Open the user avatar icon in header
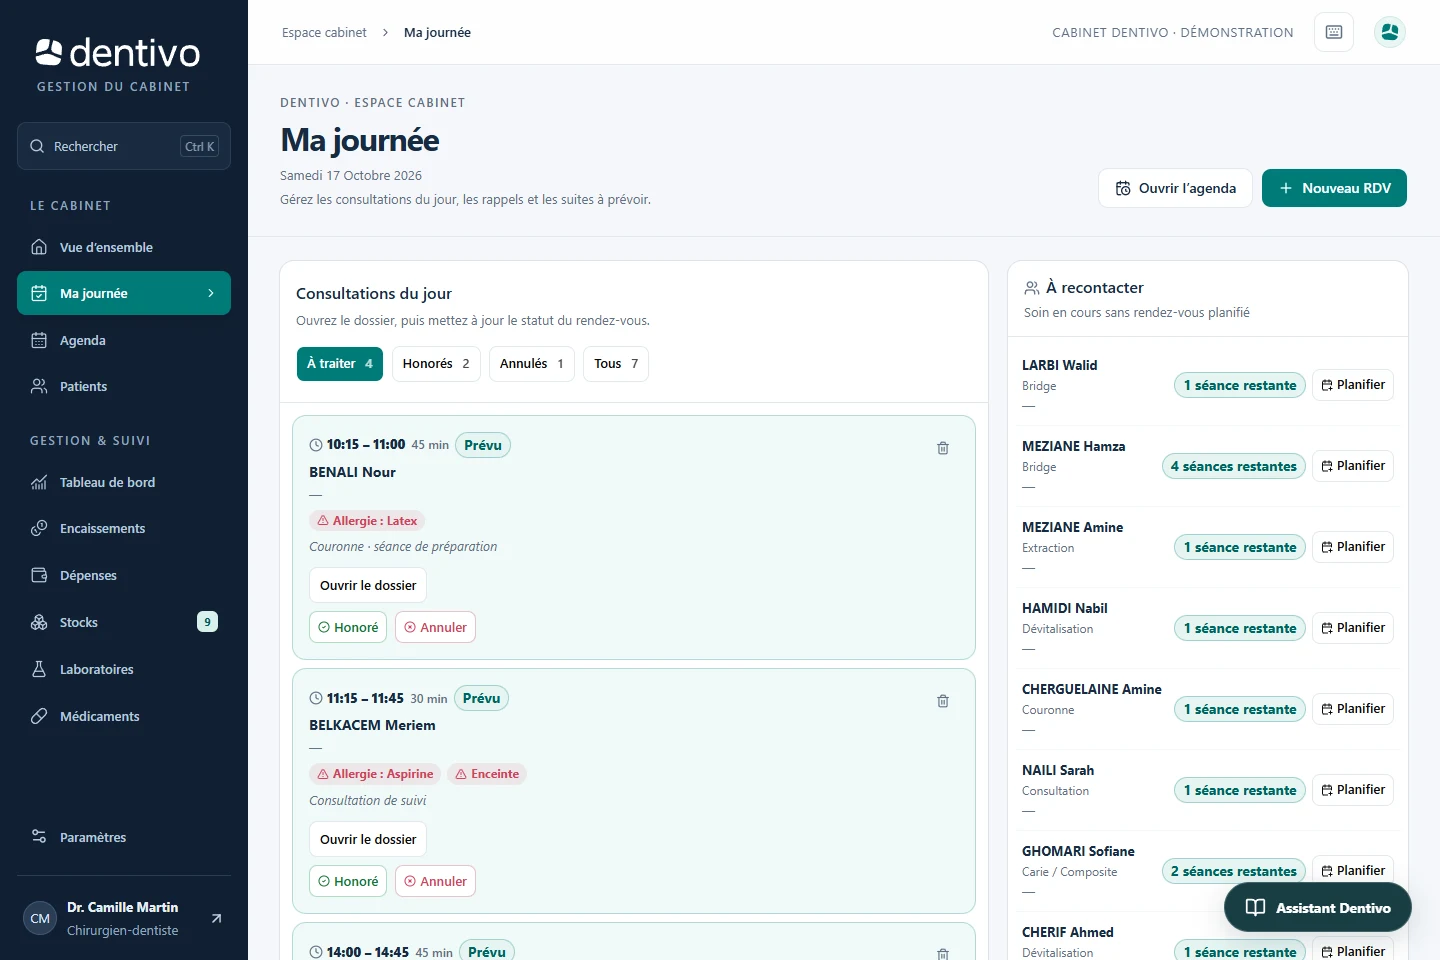Screen dimensions: 1440x960 [1390, 32]
